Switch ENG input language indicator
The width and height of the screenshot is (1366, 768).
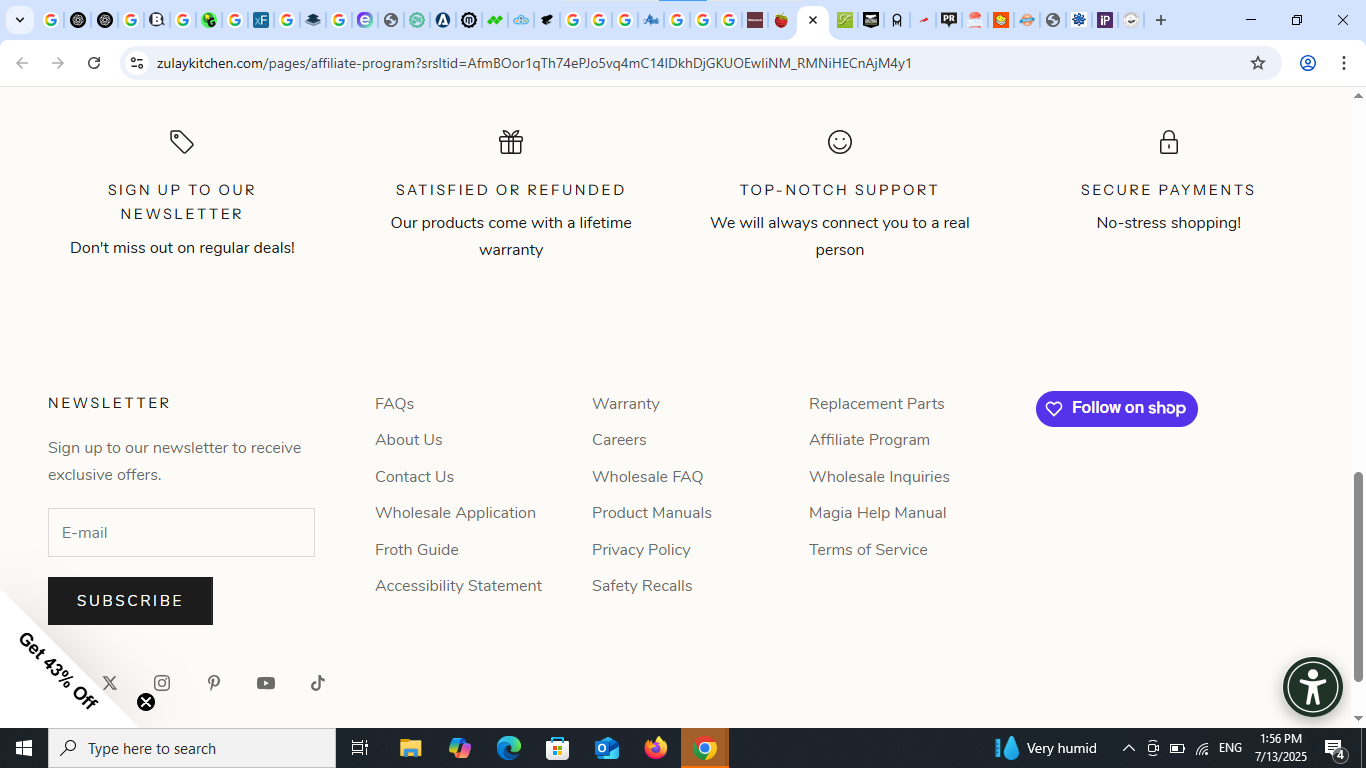1230,748
